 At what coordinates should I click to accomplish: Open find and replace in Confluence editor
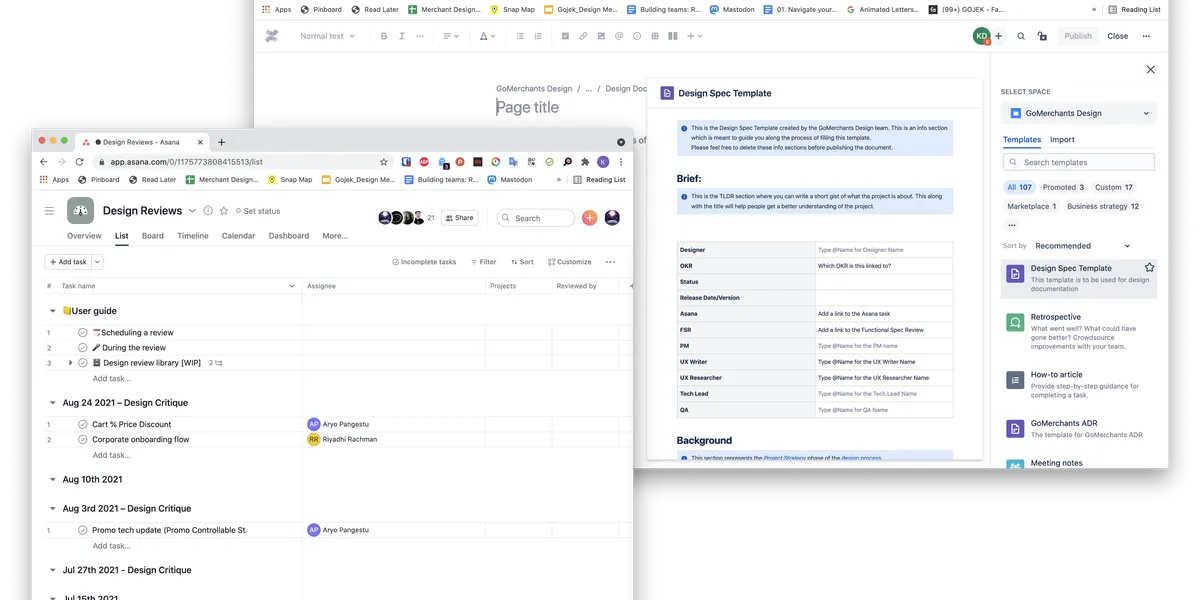click(1021, 36)
